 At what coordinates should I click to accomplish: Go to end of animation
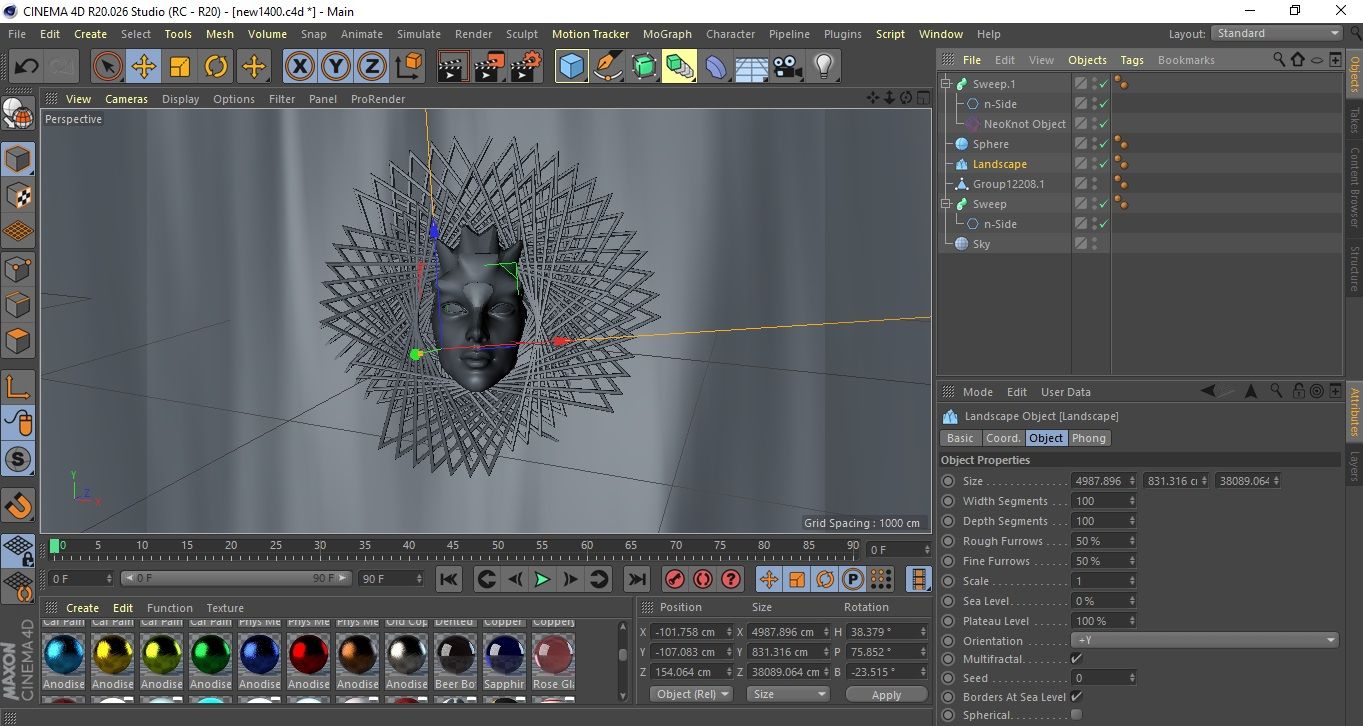click(x=636, y=579)
